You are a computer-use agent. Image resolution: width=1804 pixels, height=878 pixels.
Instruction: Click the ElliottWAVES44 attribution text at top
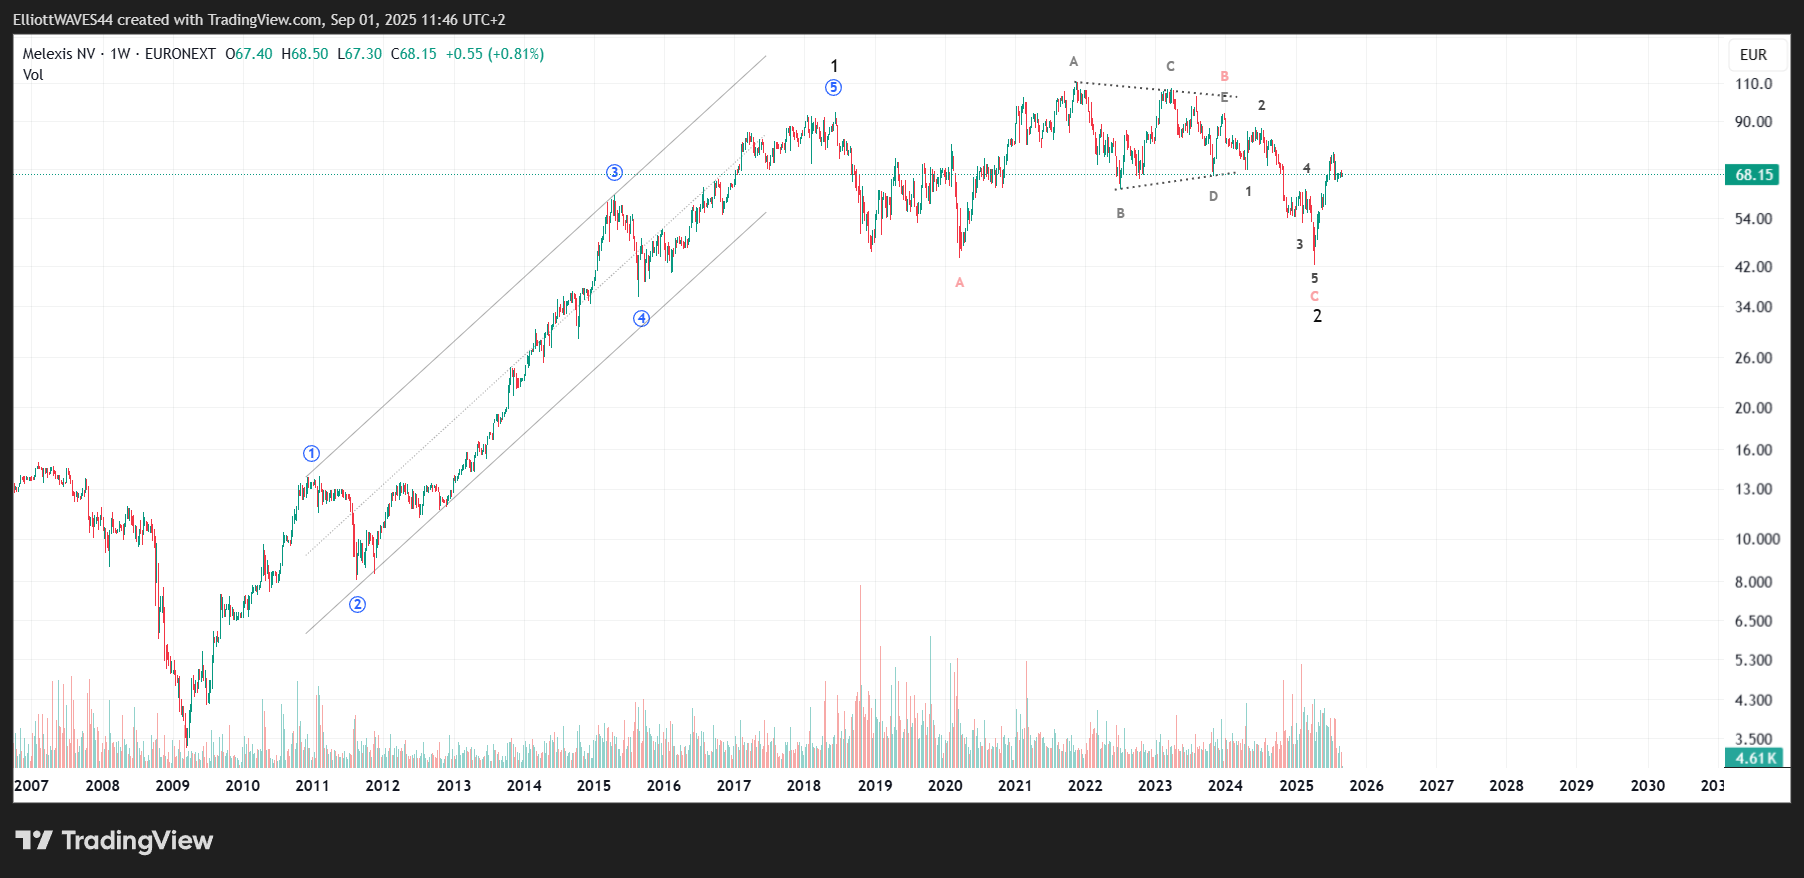tap(62, 20)
